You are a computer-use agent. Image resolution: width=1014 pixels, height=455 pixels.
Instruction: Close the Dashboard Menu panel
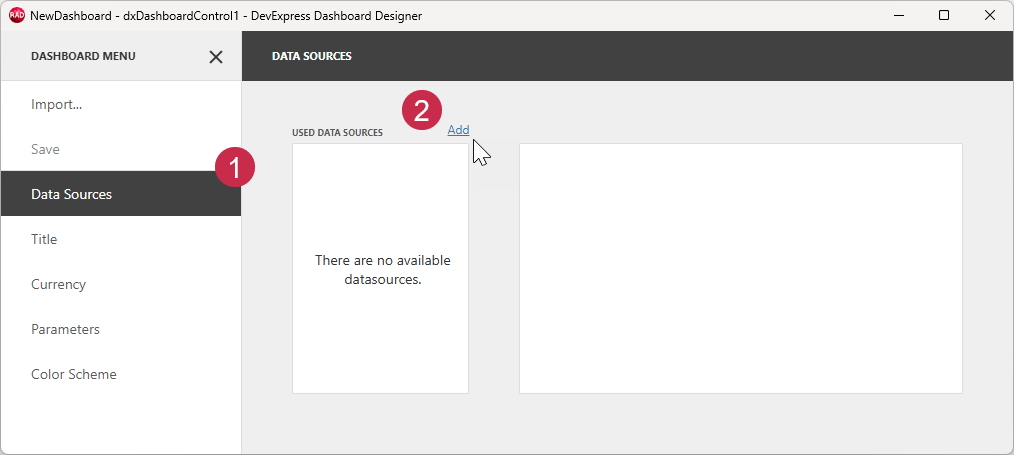216,57
